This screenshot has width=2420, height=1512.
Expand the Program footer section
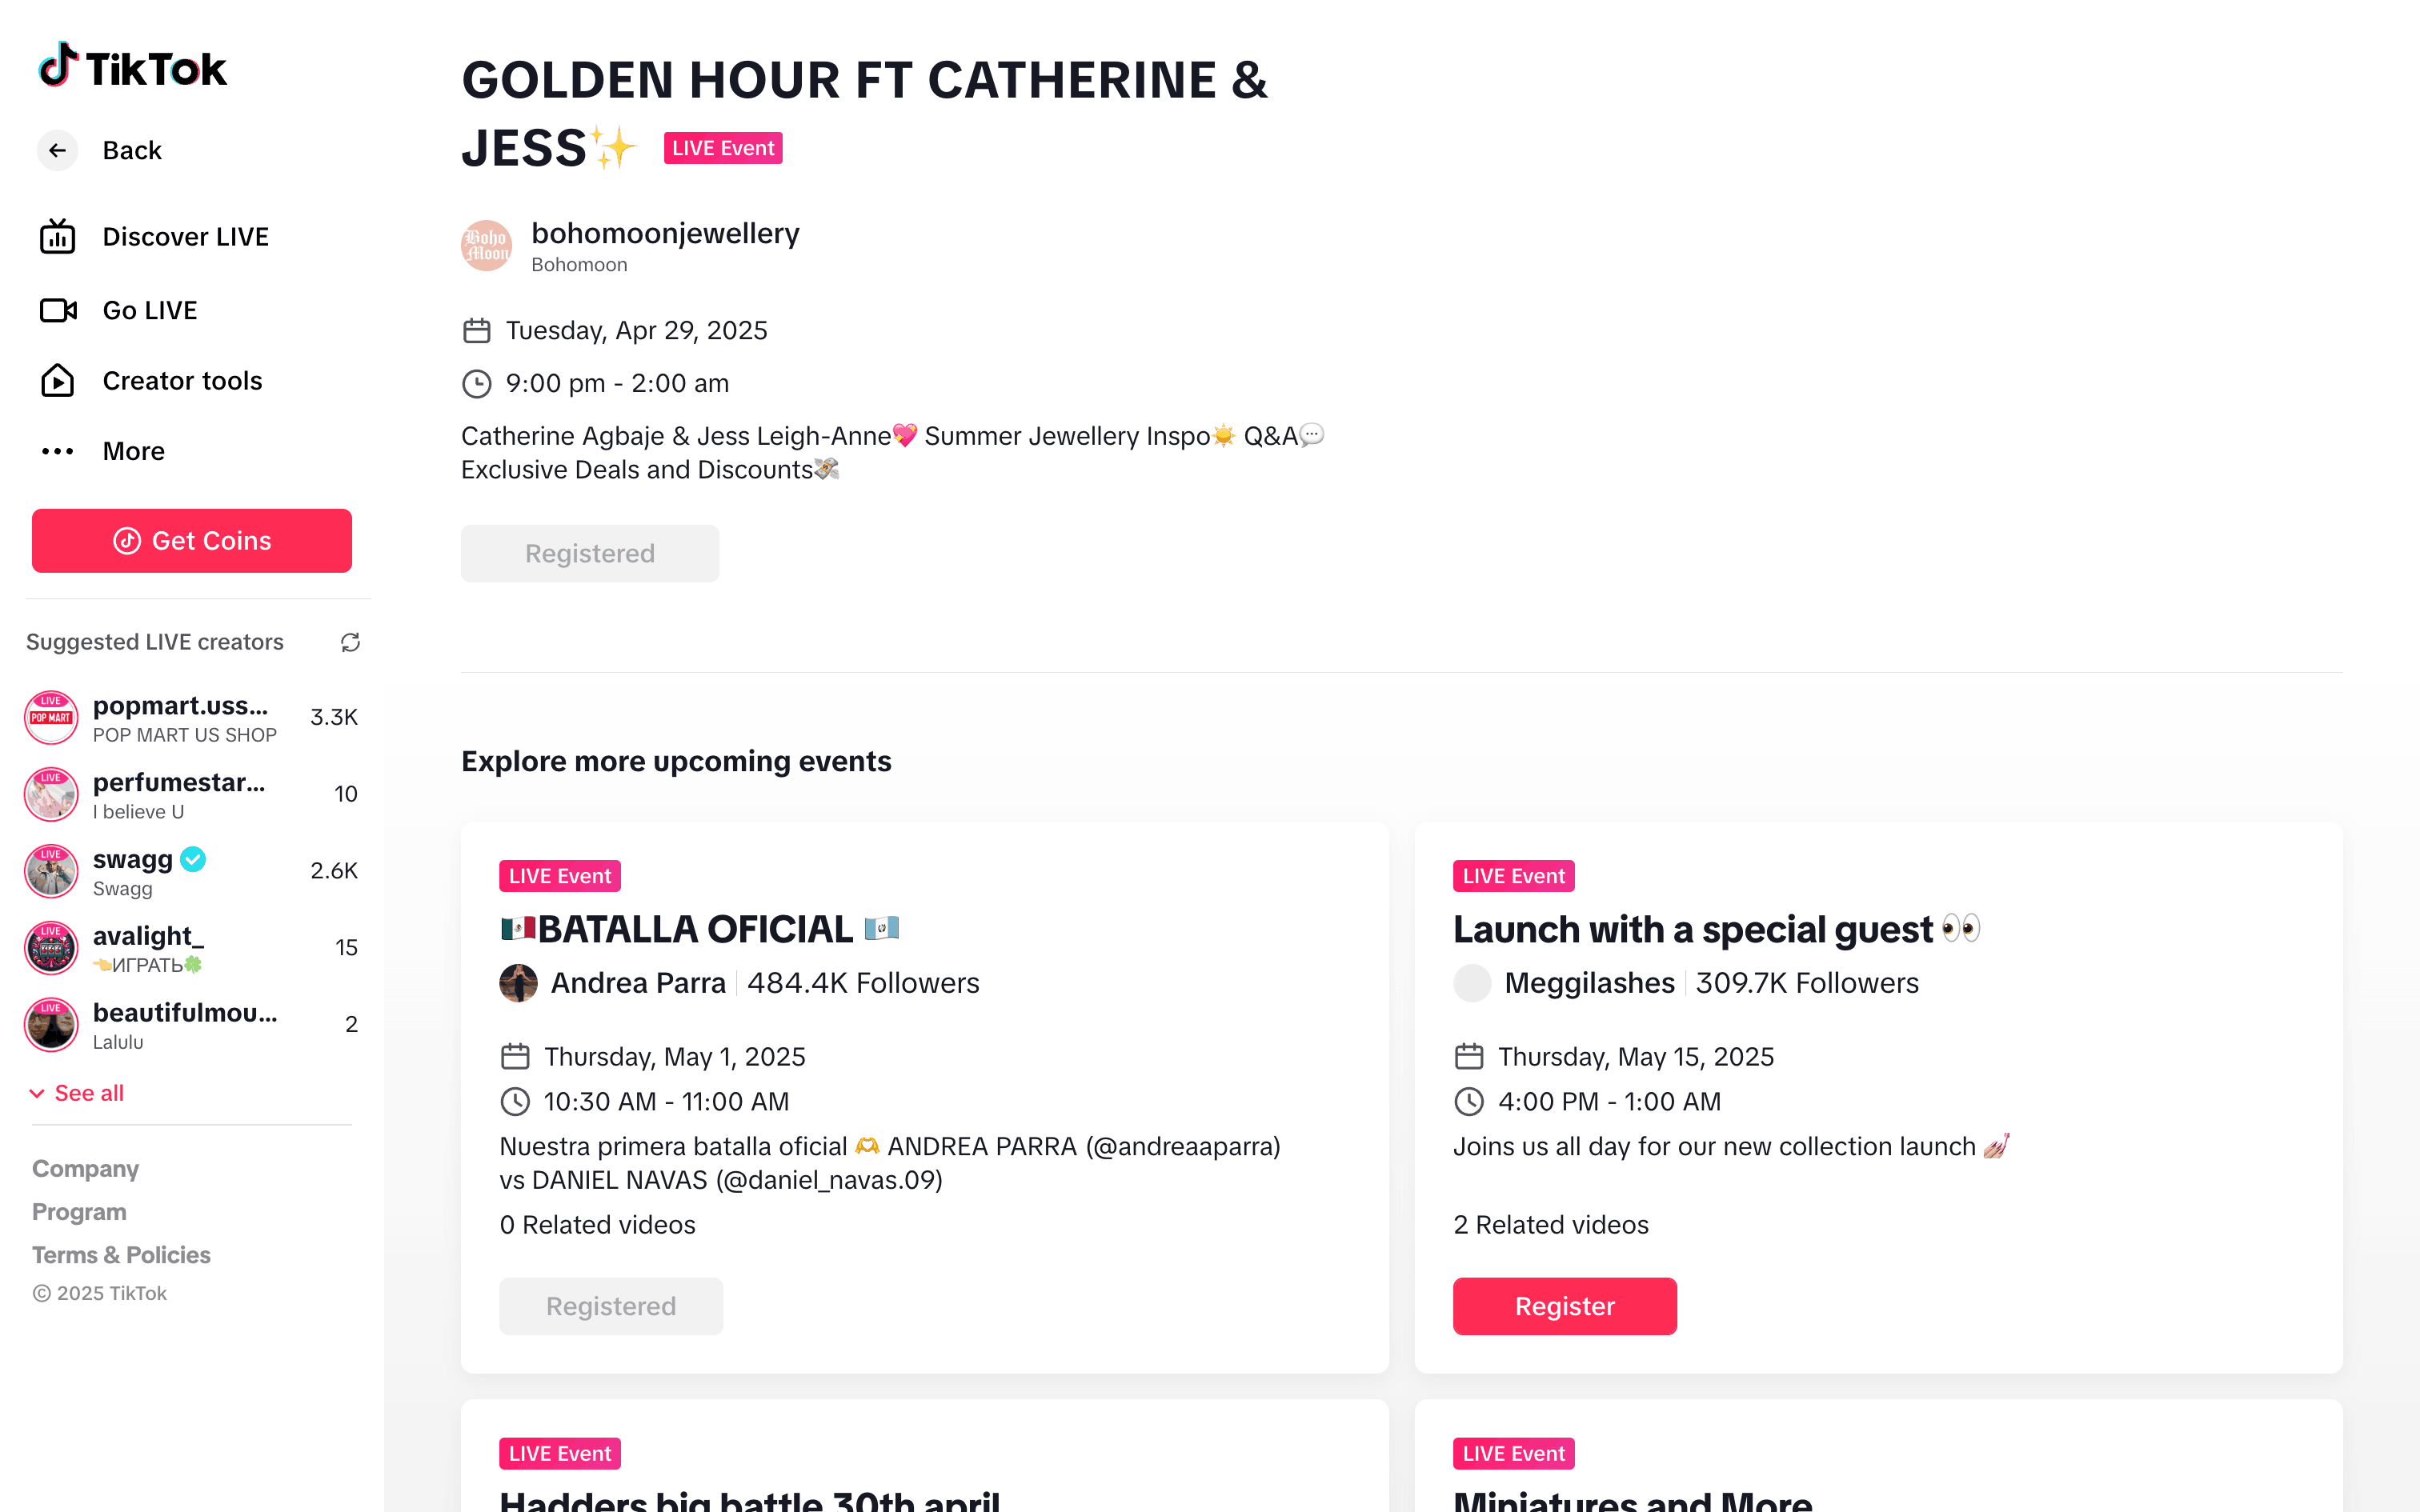79,1212
